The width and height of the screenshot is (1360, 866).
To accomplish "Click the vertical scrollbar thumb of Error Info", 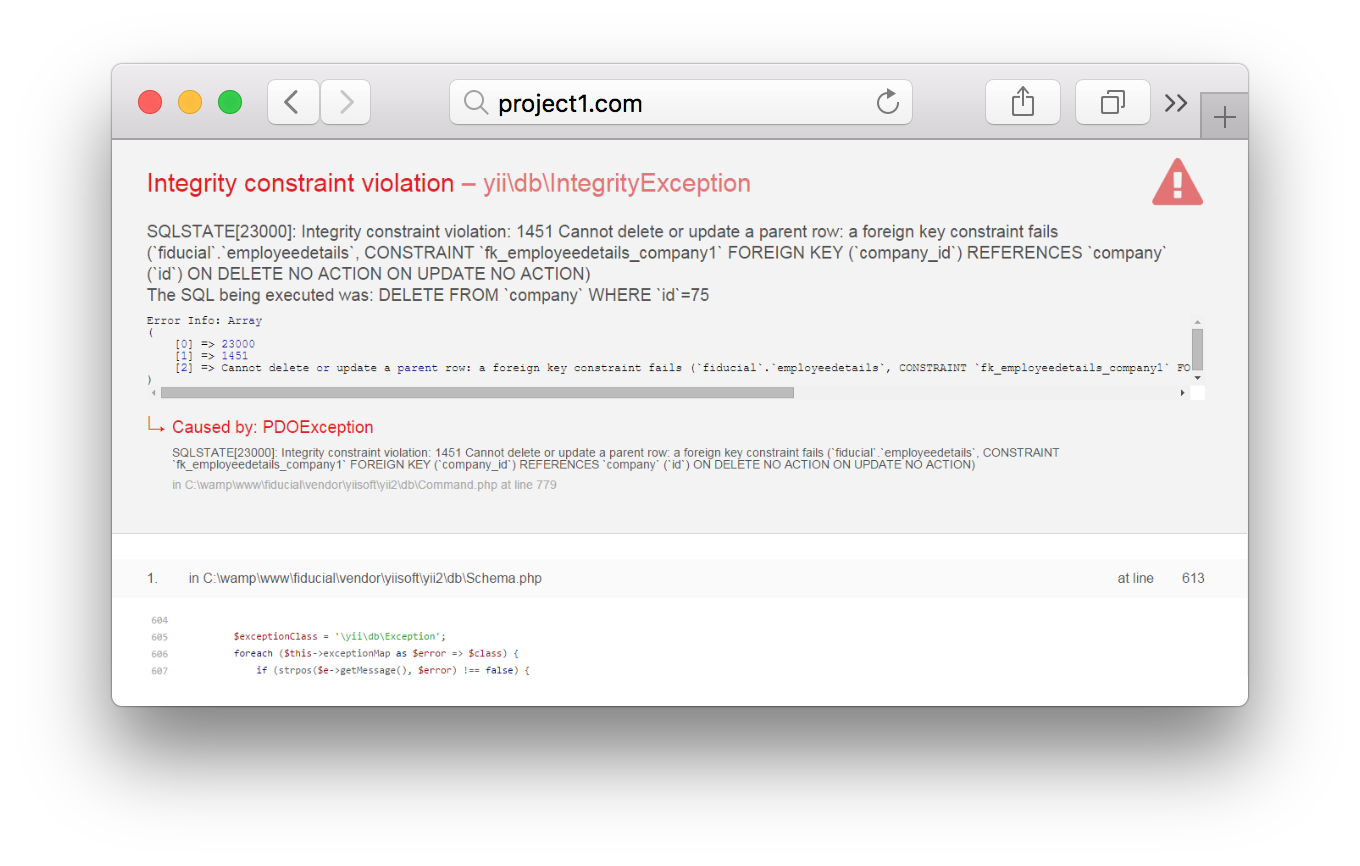I will point(1197,350).
